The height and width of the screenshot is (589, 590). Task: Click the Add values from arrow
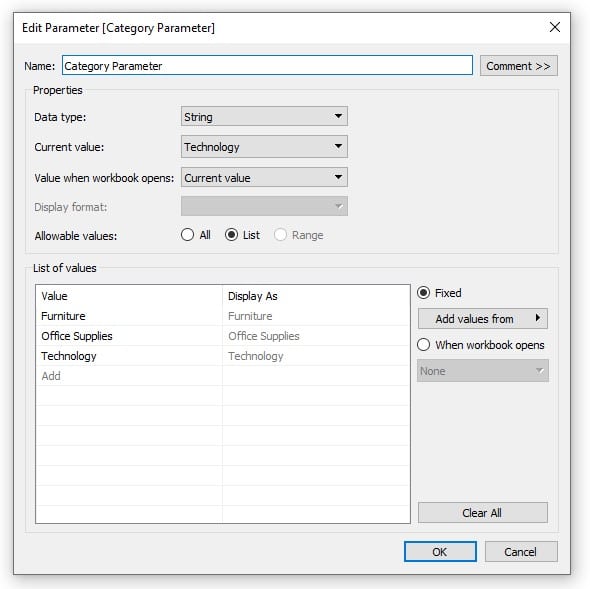537,318
